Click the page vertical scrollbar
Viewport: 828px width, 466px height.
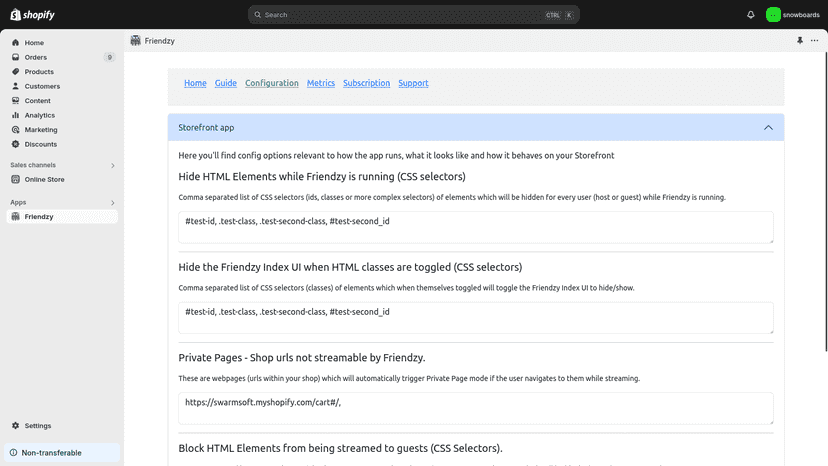(x=825, y=201)
